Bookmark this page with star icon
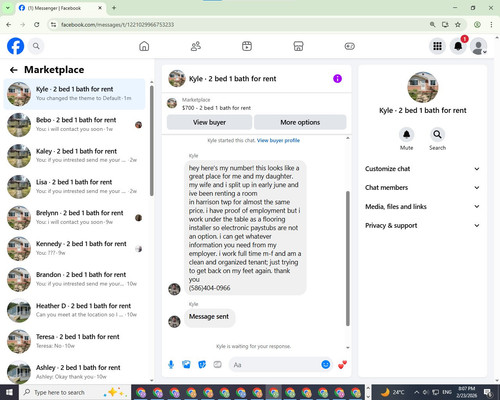500x400 pixels. pyautogui.click(x=458, y=25)
